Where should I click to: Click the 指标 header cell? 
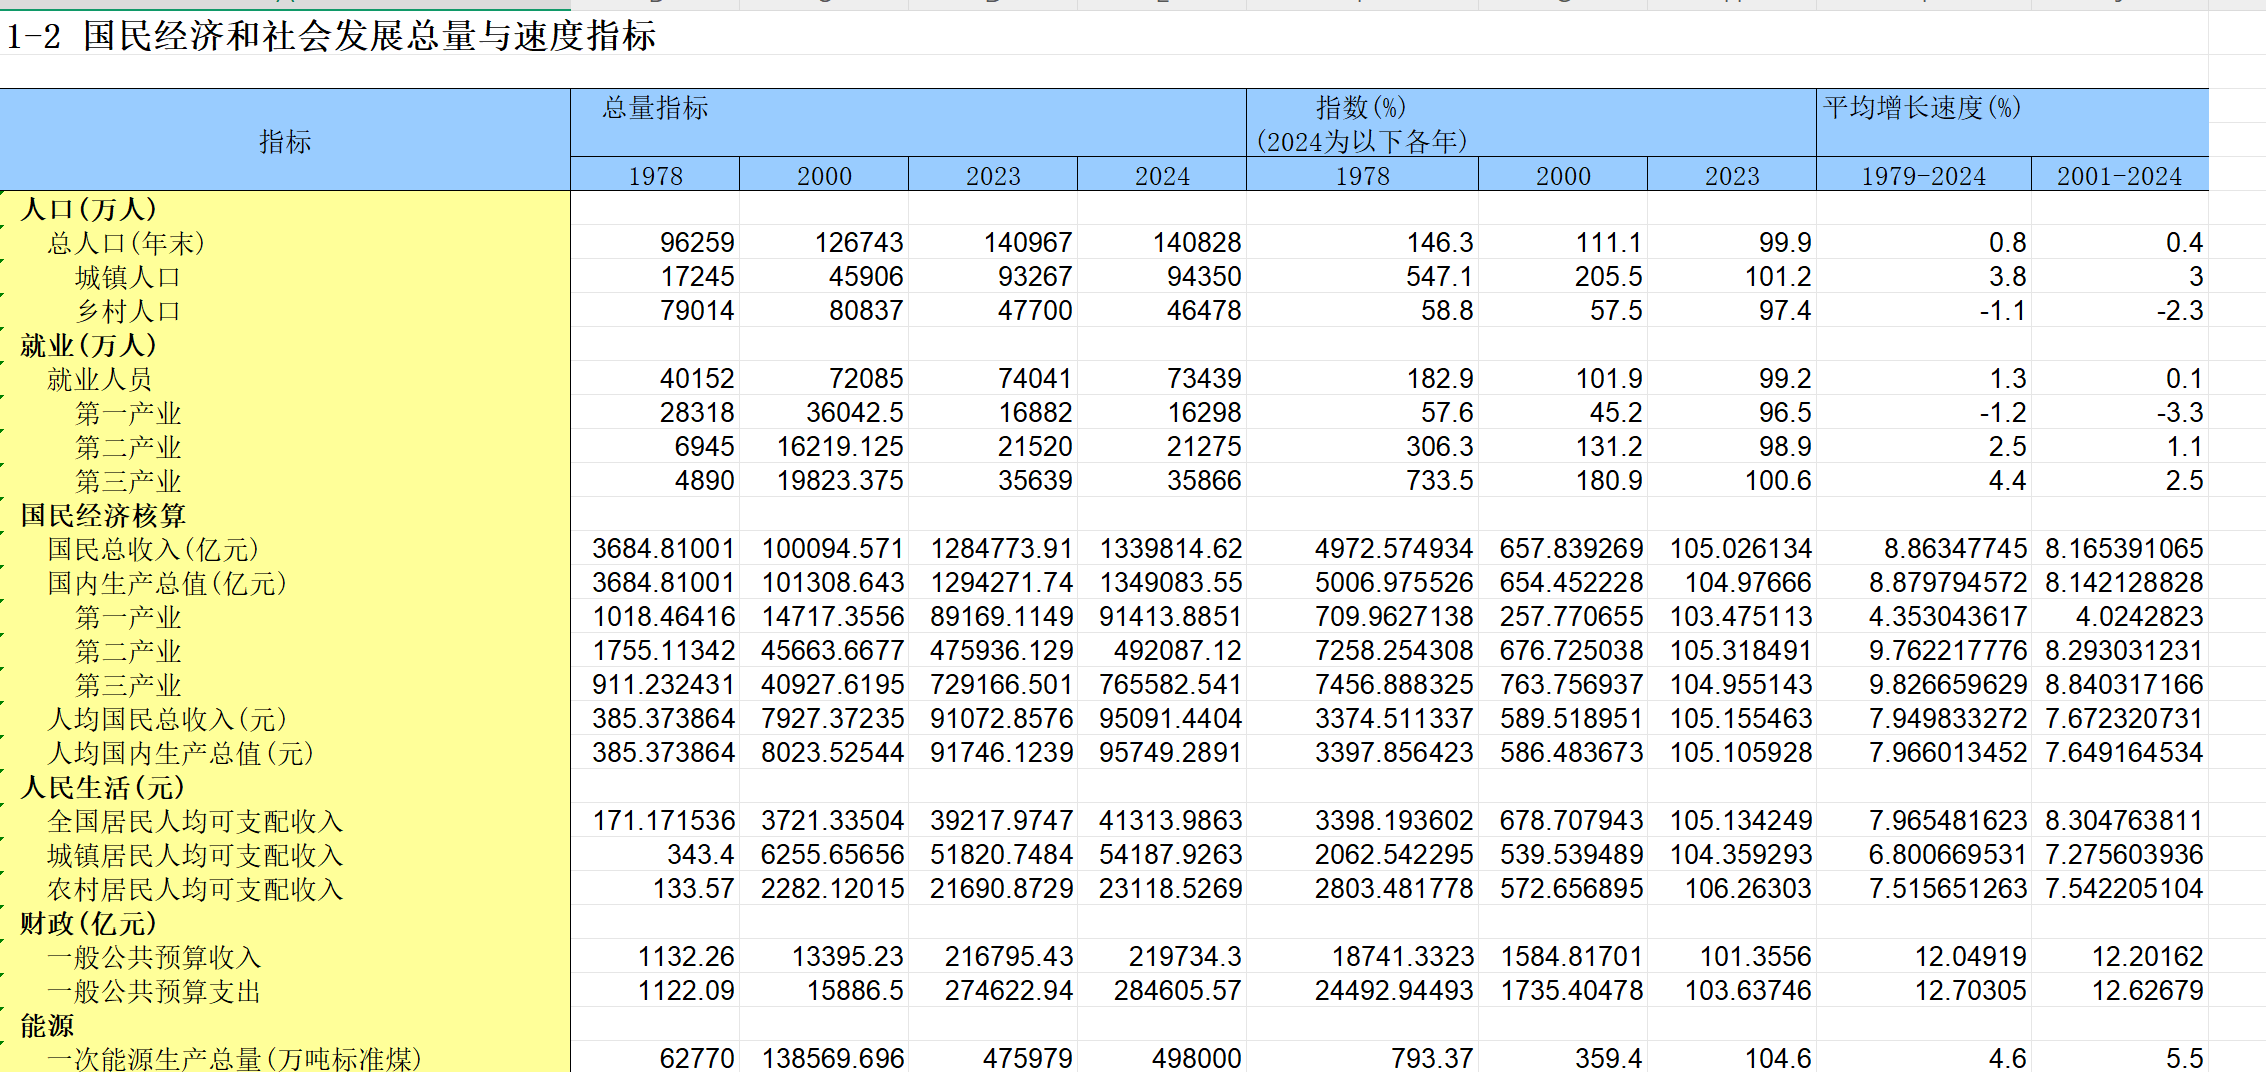pyautogui.click(x=285, y=141)
